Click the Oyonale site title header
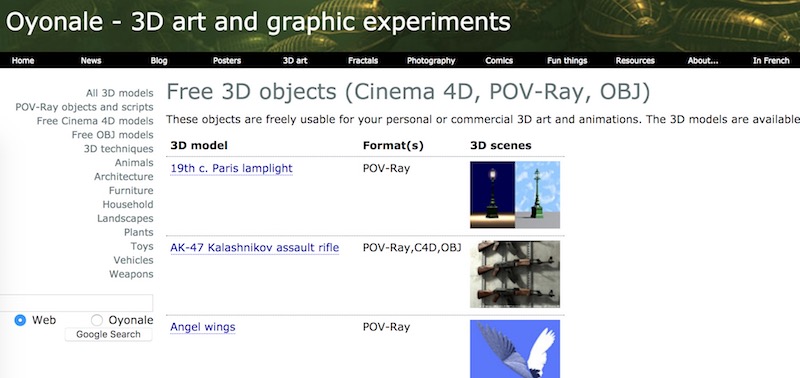Image resolution: width=800 pixels, height=378 pixels. tap(258, 22)
